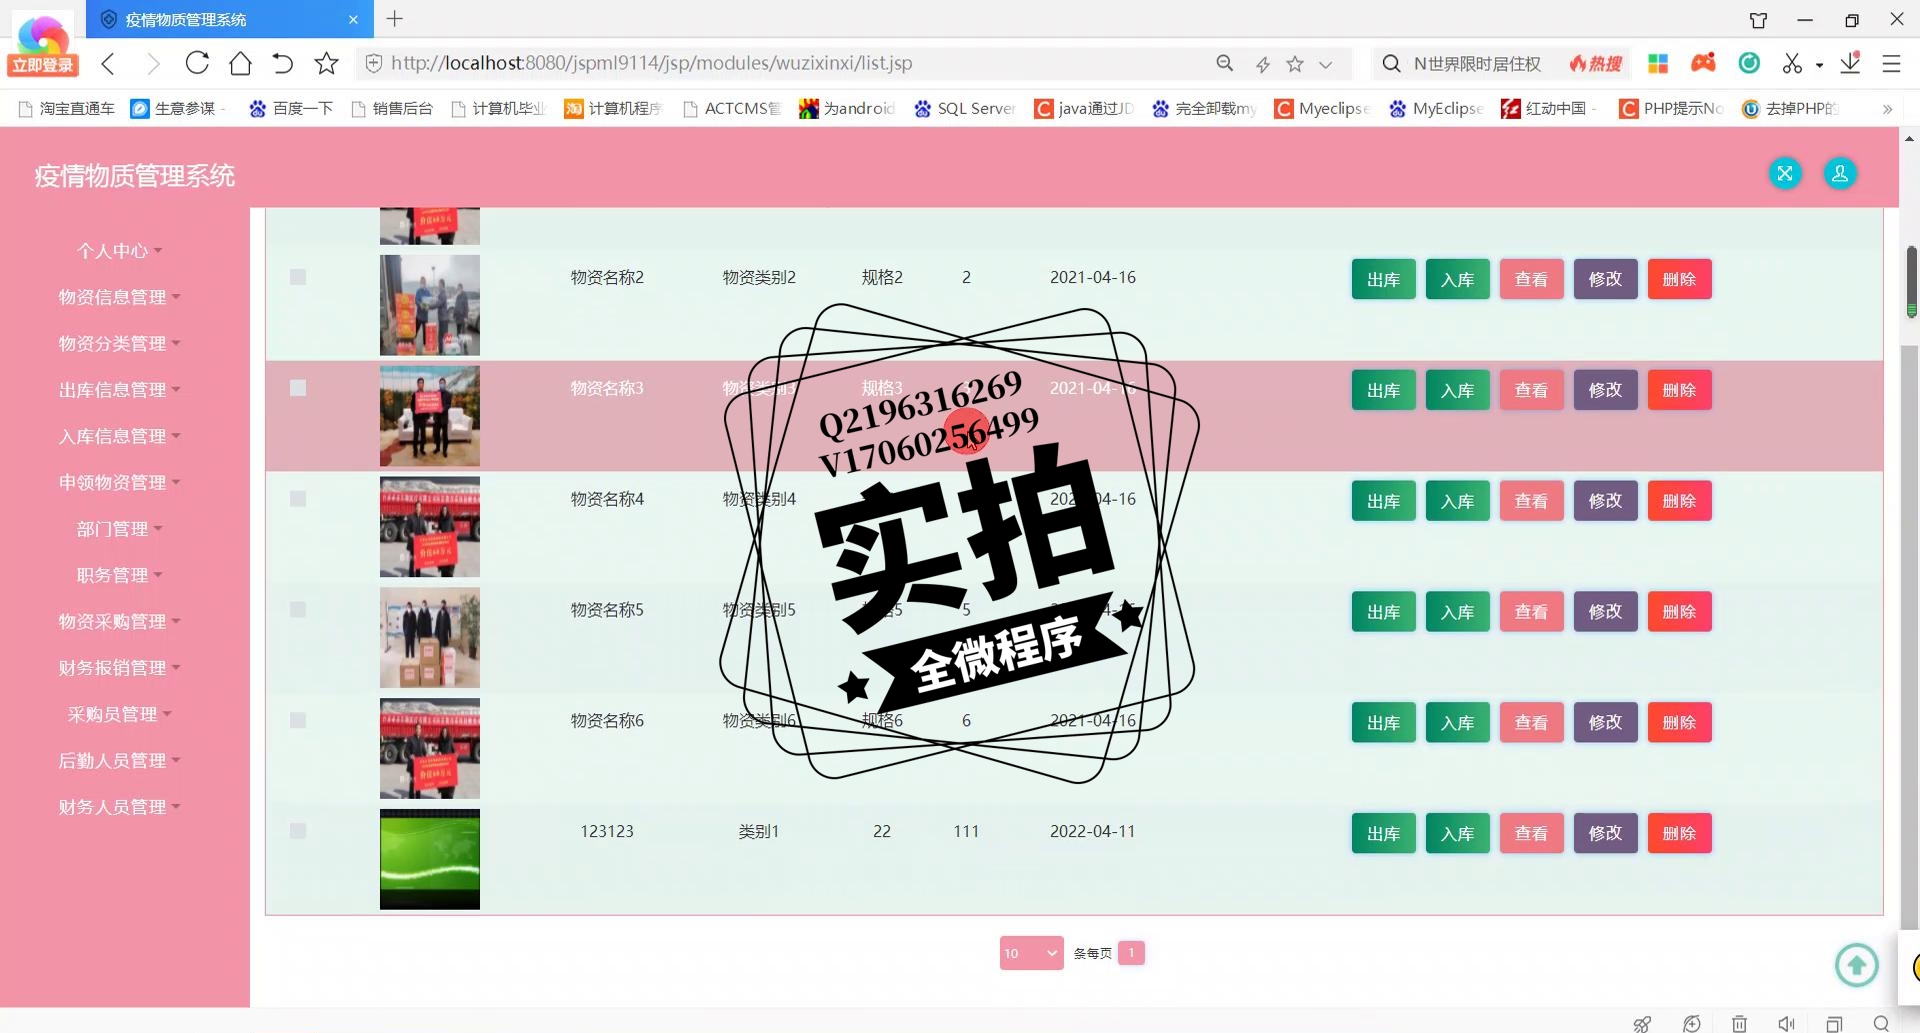Image resolution: width=1920 pixels, height=1033 pixels.
Task: Open the 后勤人员管理 sidebar item
Action: (119, 760)
